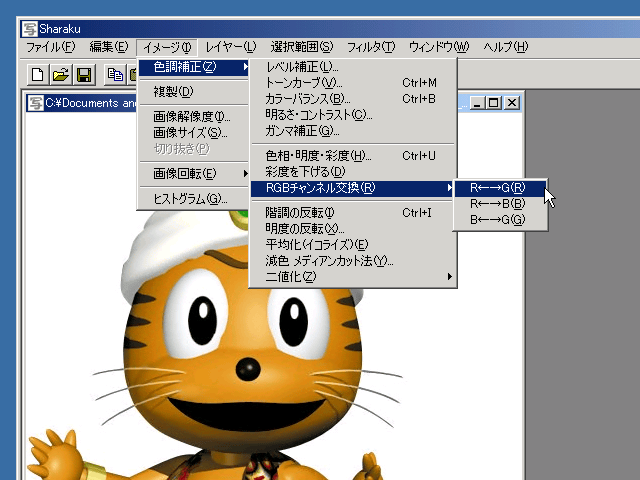The image size is (640, 480).
Task: Select 画像サイズ(S)... menu entry
Action: [193, 133]
